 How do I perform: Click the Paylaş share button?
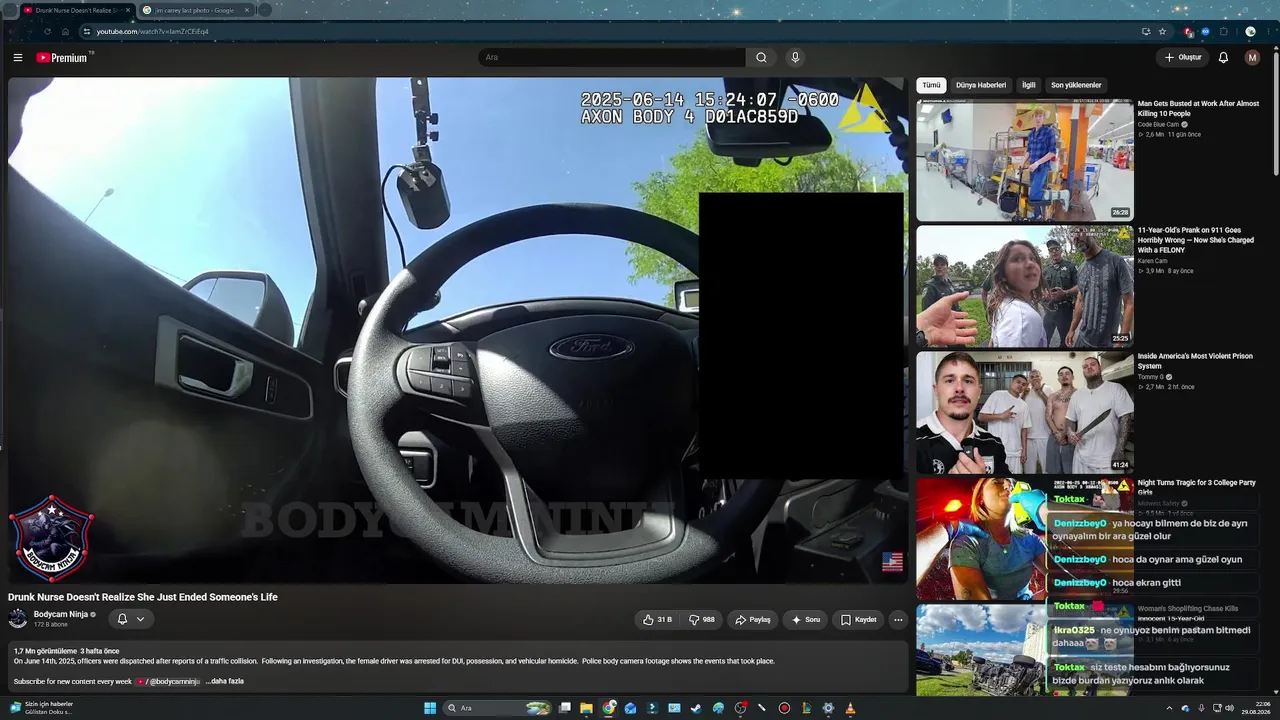point(752,619)
